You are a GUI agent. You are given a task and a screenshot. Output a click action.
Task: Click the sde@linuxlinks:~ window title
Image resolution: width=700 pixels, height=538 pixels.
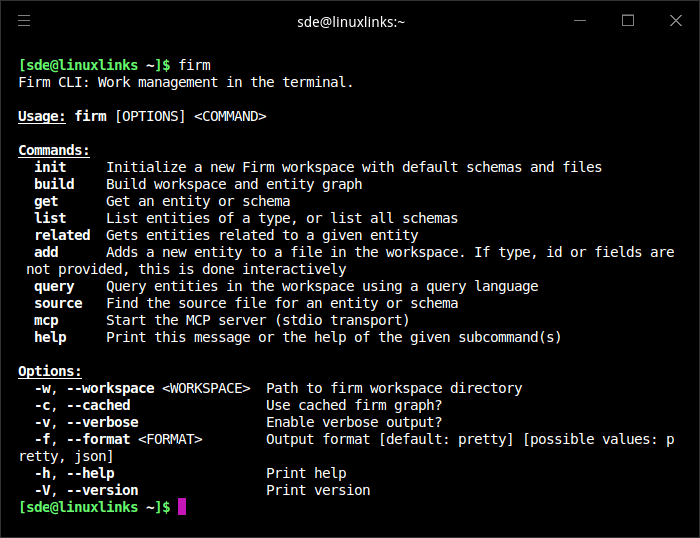click(351, 21)
